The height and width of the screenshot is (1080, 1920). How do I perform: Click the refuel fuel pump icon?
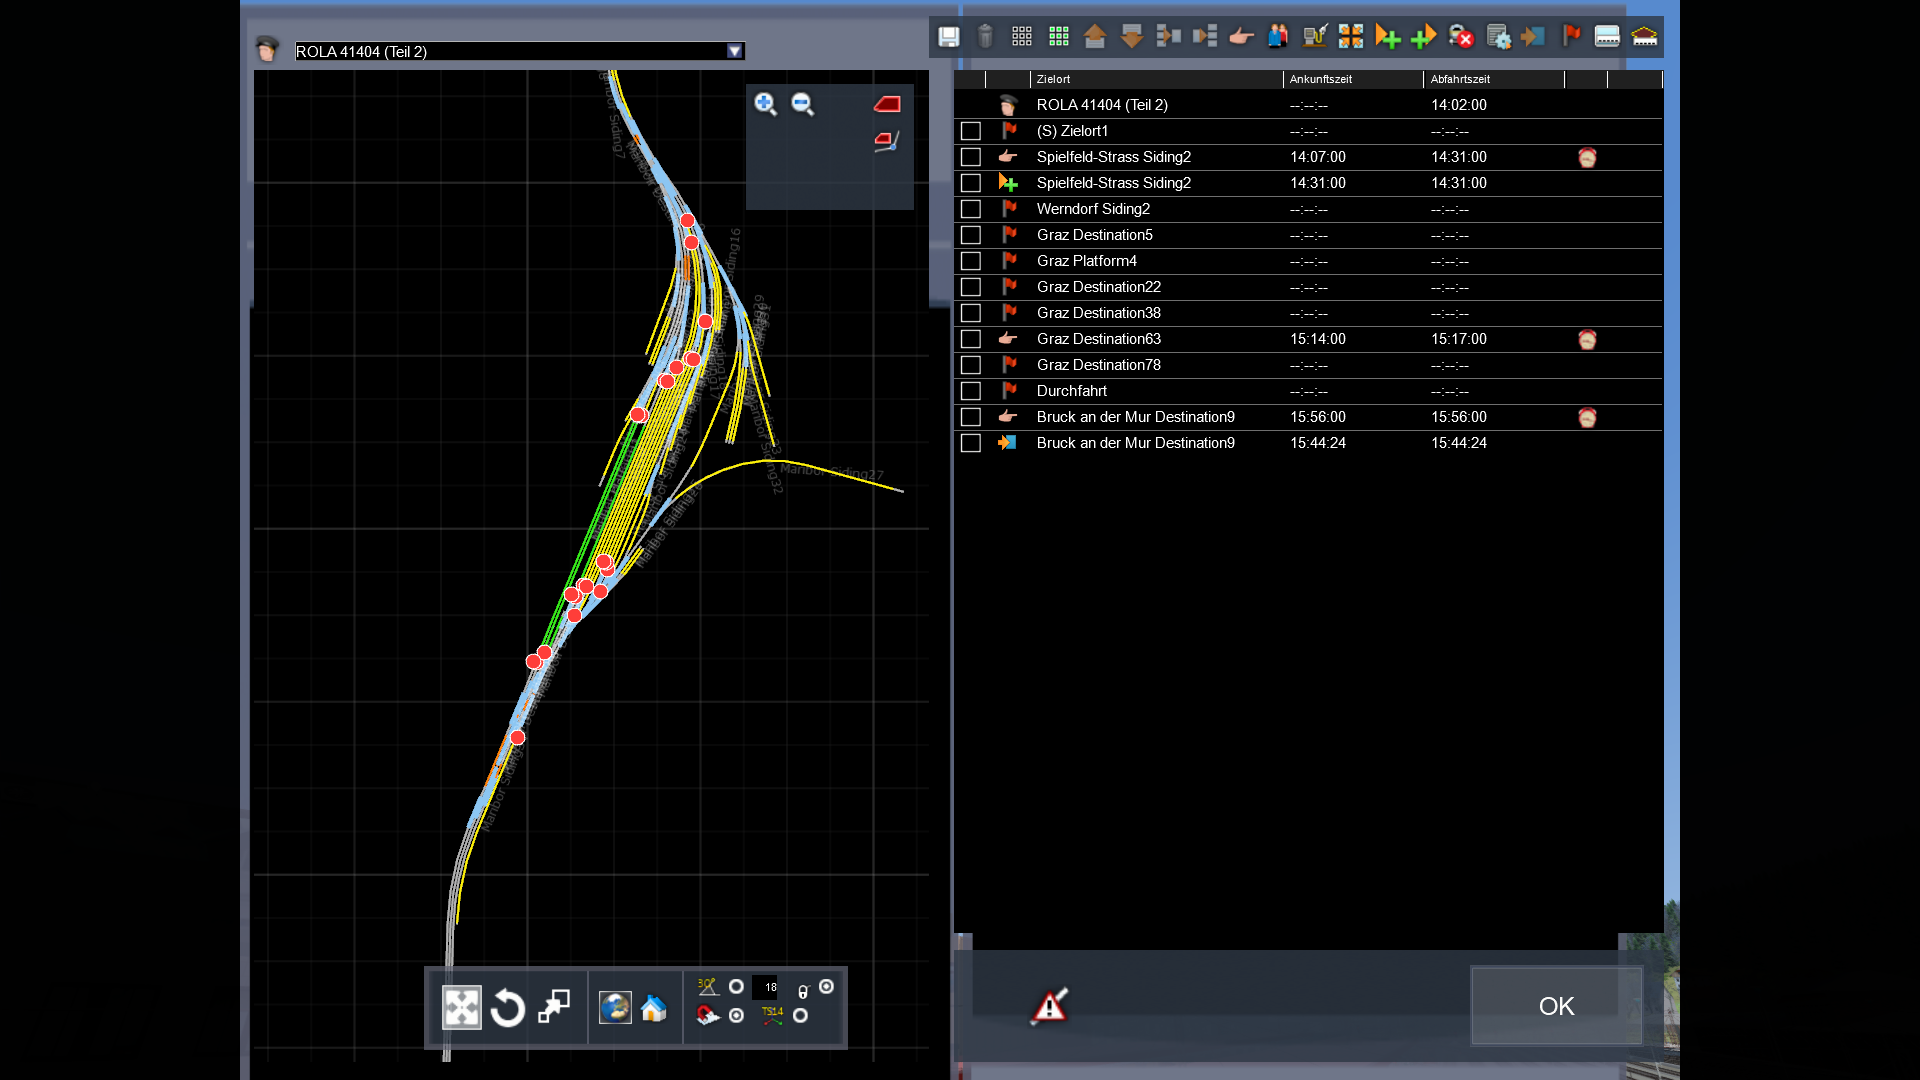1314,37
